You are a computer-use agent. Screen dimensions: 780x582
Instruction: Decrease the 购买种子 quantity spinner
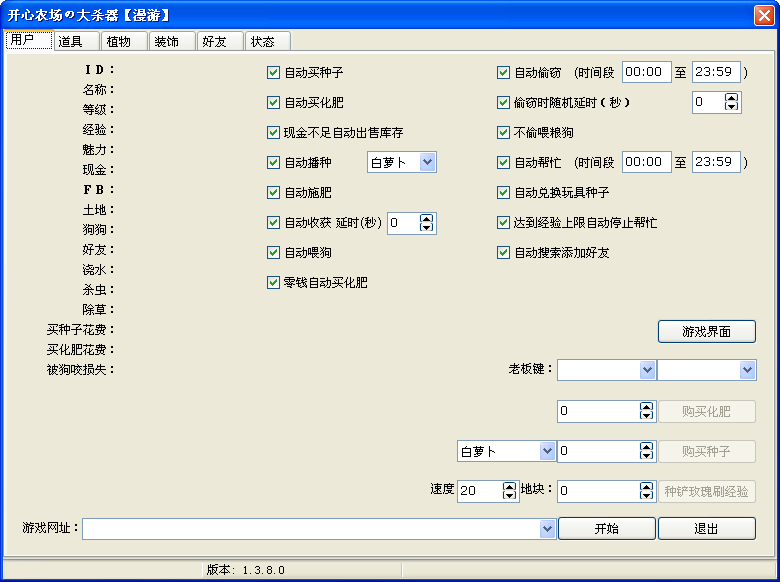[x=646, y=455]
